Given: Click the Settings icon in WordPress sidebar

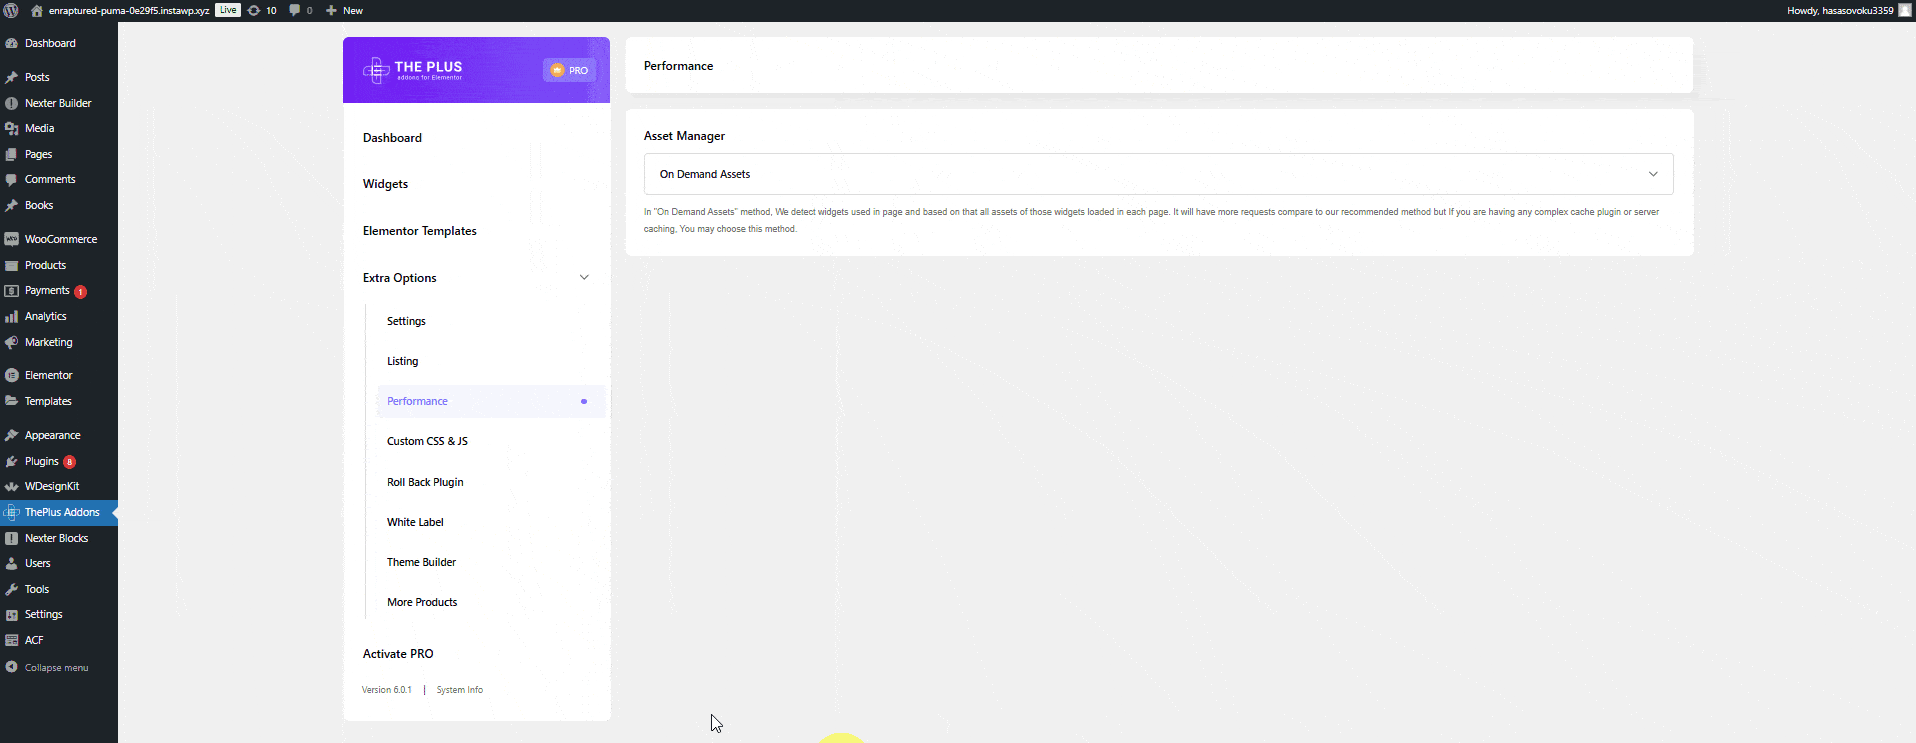Looking at the screenshot, I should [x=12, y=615].
